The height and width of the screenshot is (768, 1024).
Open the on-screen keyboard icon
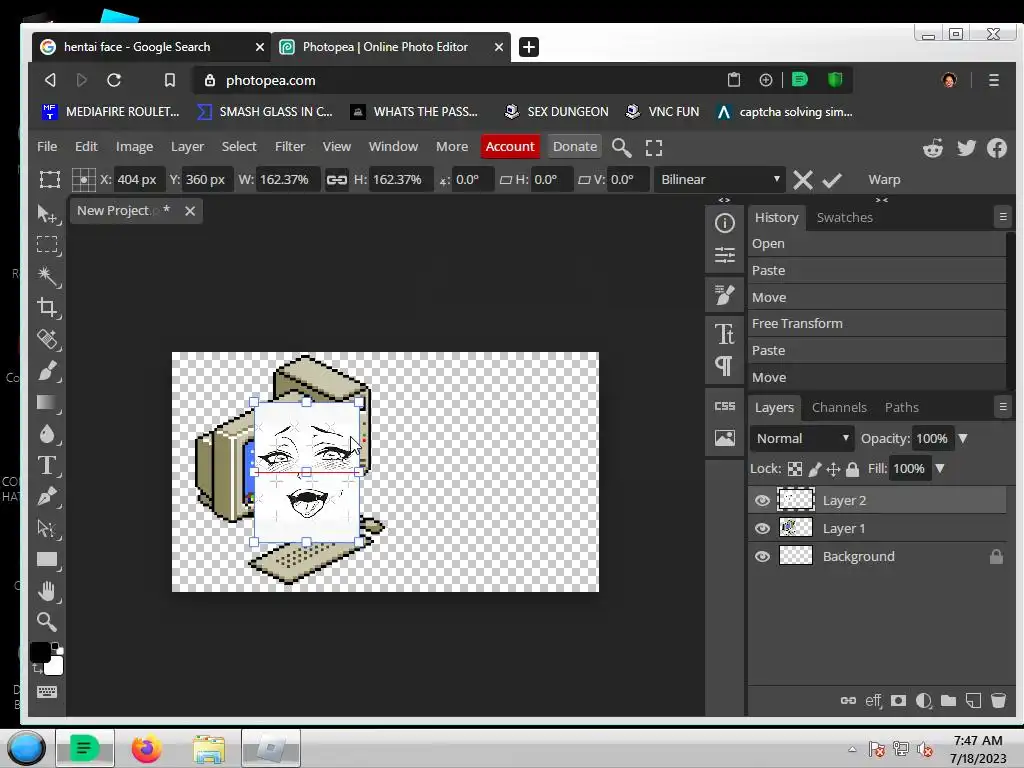tap(47, 692)
